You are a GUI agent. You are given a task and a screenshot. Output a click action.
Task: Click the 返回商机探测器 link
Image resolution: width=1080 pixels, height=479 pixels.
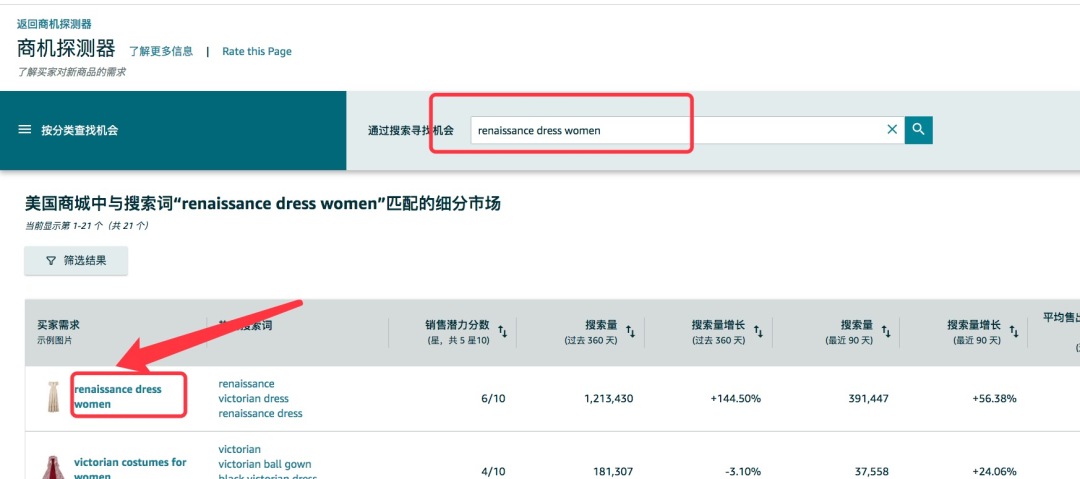coord(60,23)
